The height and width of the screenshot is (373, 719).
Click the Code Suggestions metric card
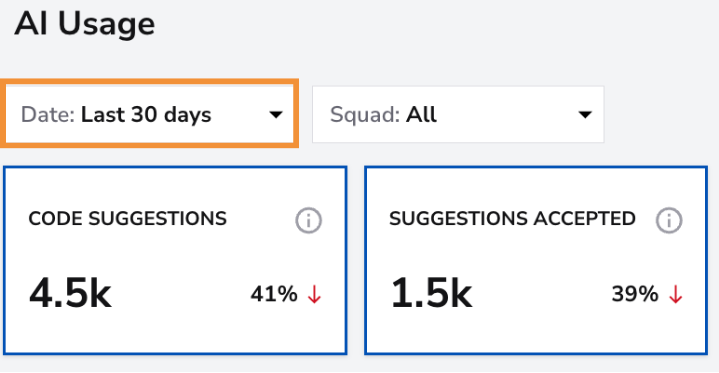click(x=175, y=260)
